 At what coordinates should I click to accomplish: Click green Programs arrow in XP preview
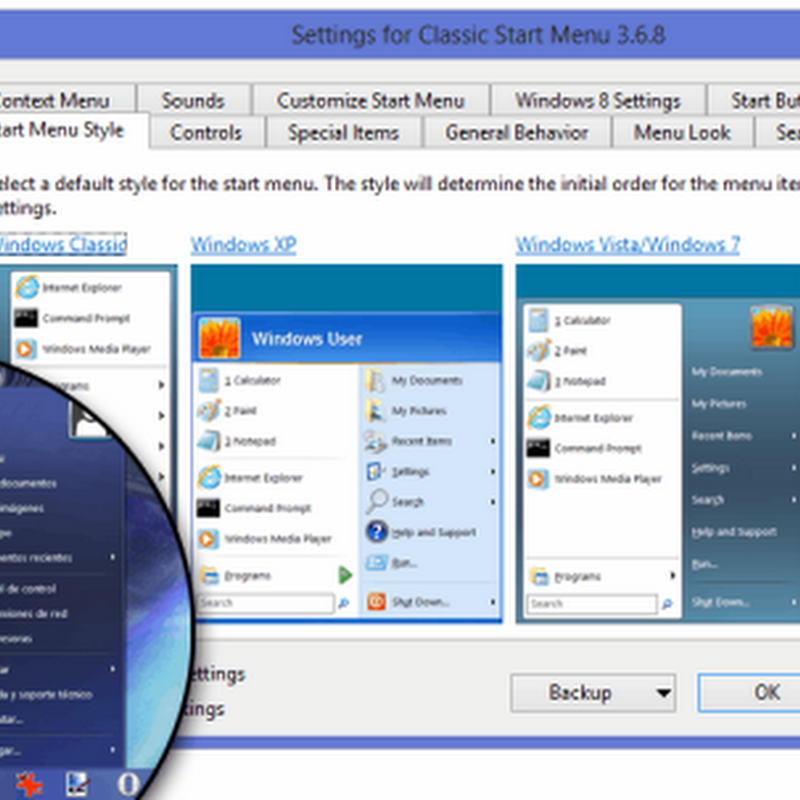(345, 575)
